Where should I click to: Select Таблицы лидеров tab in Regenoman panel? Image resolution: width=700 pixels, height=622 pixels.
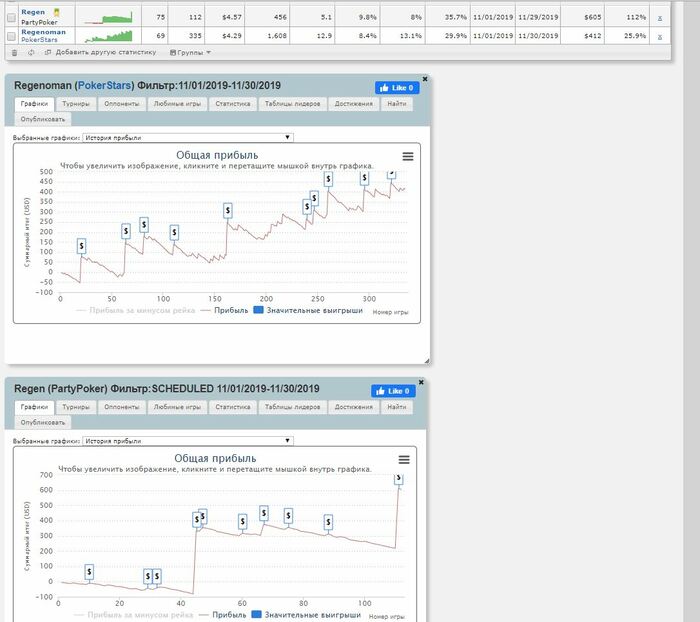[292, 104]
